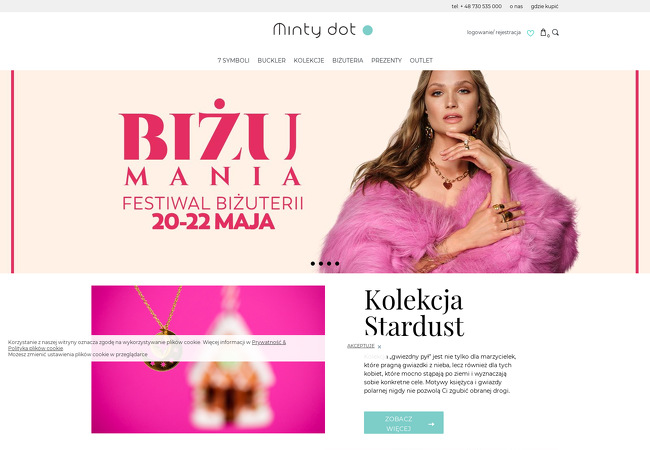The image size is (650, 450).
Task: Open the wishlist heart icon
Action: point(530,33)
